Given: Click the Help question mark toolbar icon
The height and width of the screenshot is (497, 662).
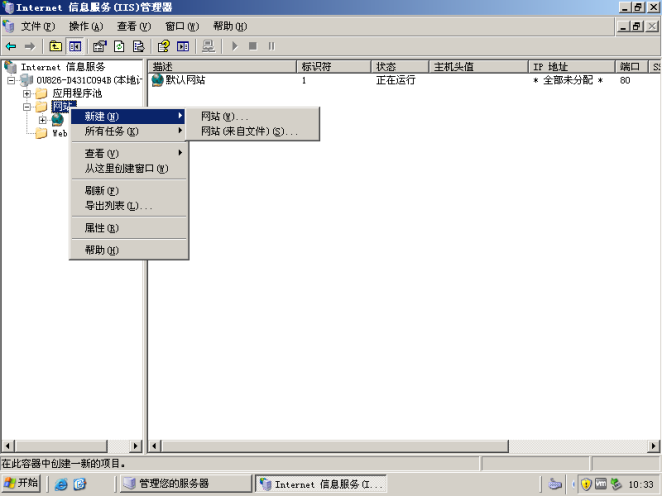Looking at the screenshot, I should pos(163,46).
